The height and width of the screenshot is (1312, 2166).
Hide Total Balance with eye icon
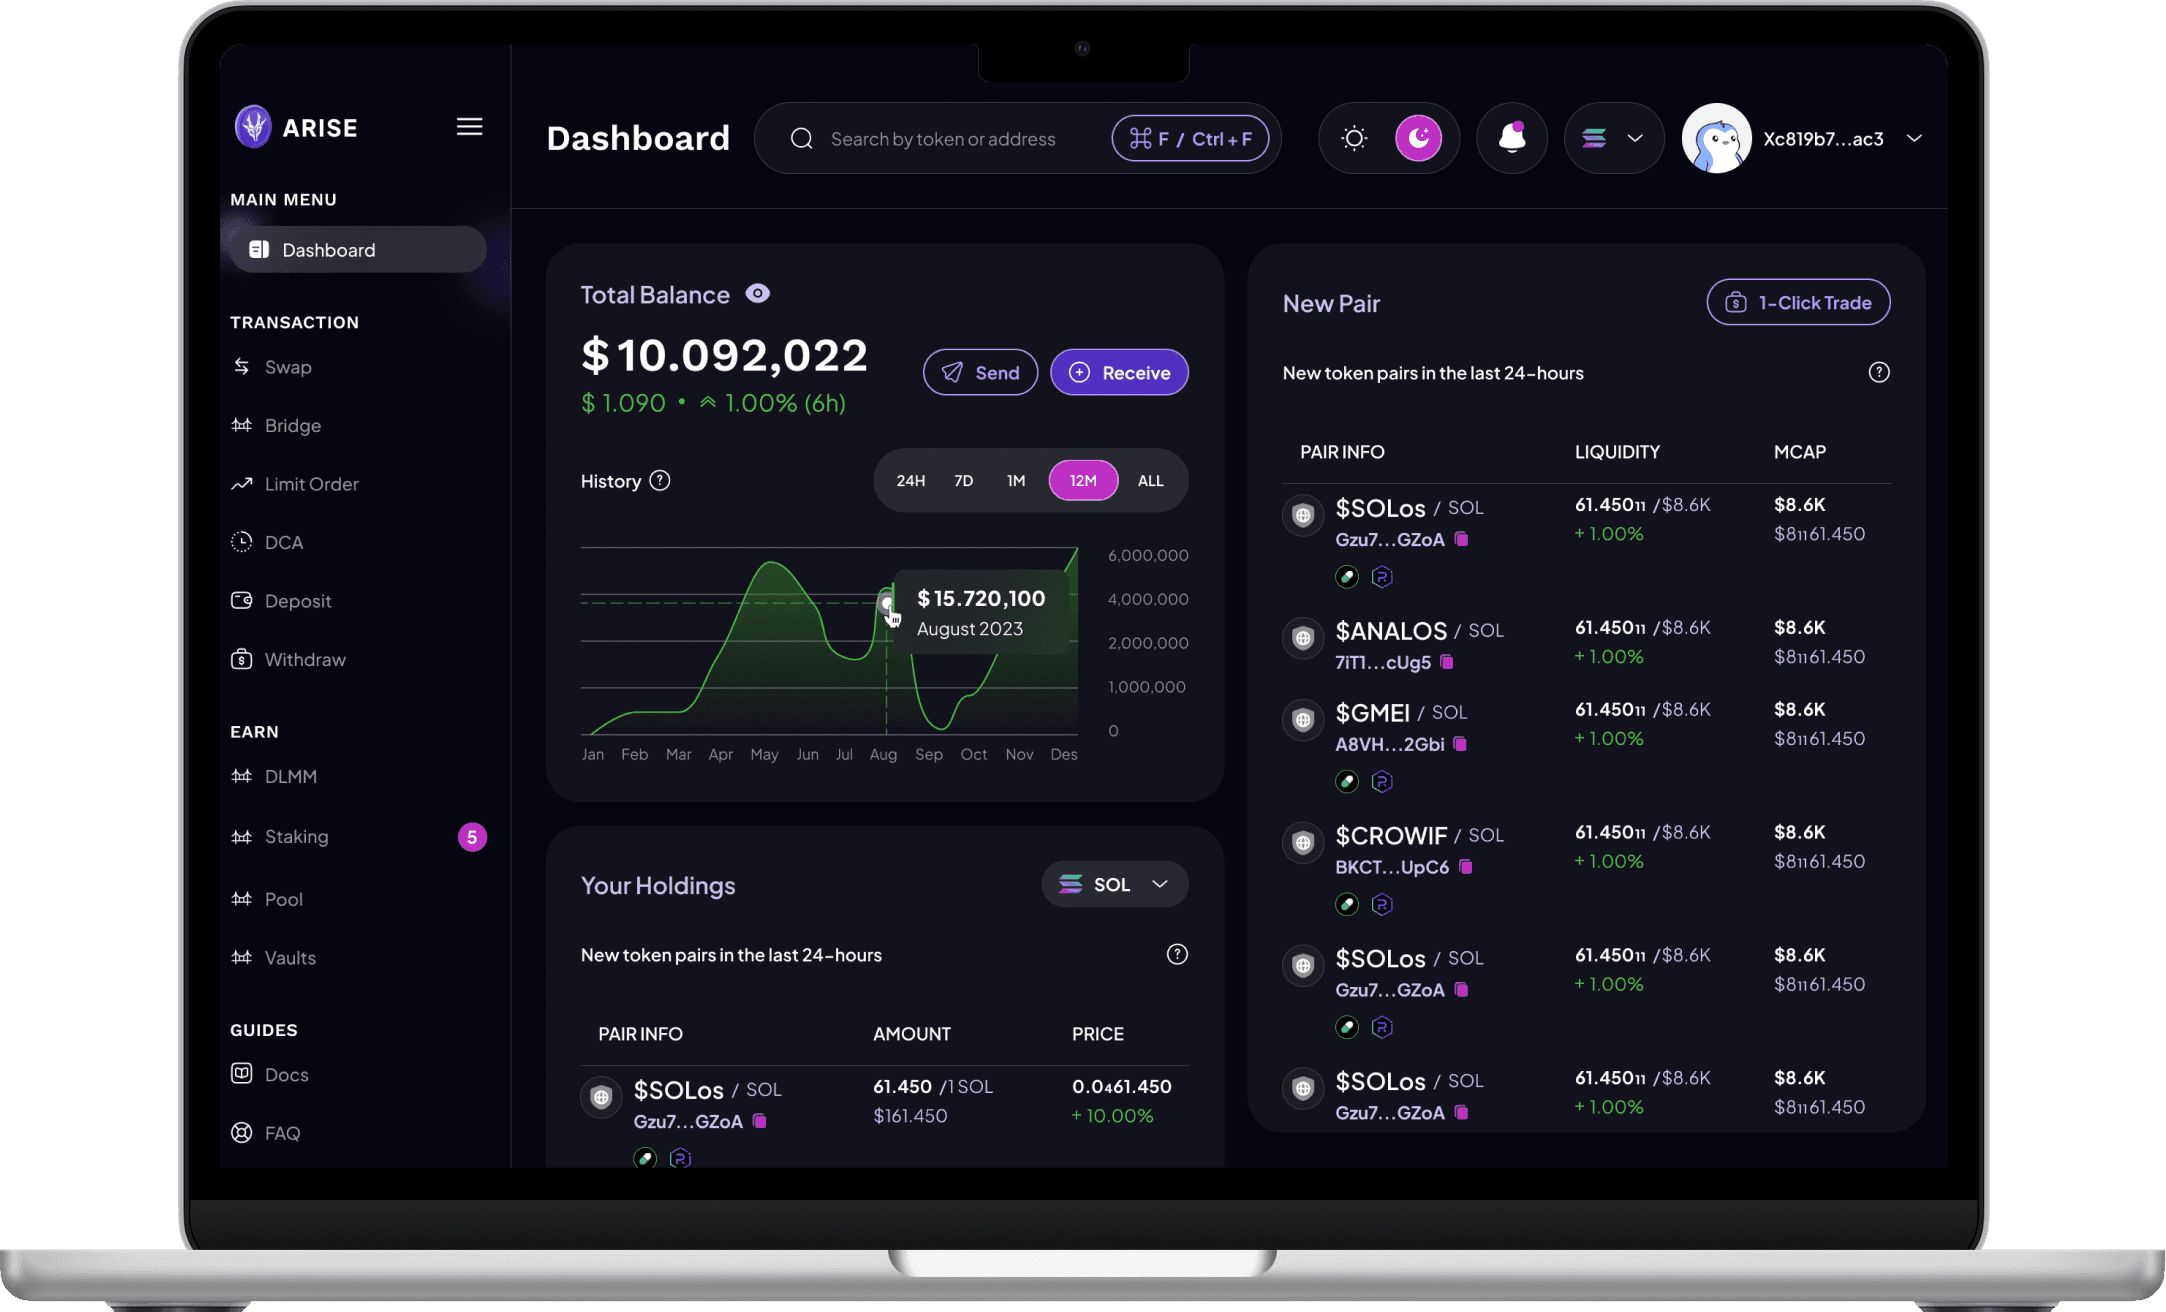tap(758, 294)
